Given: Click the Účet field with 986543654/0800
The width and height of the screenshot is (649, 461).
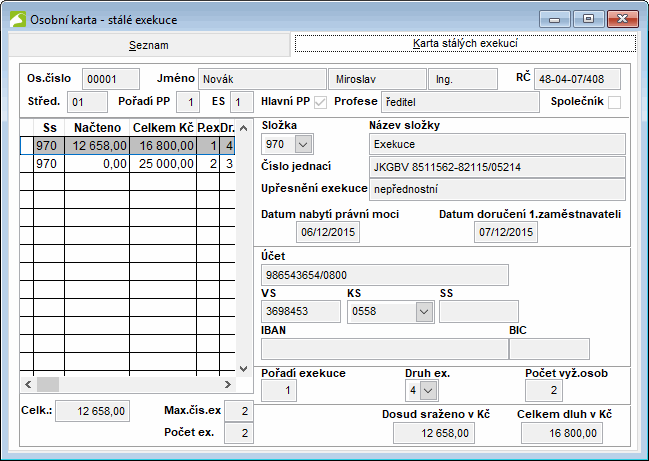Looking at the screenshot, I should (384, 274).
